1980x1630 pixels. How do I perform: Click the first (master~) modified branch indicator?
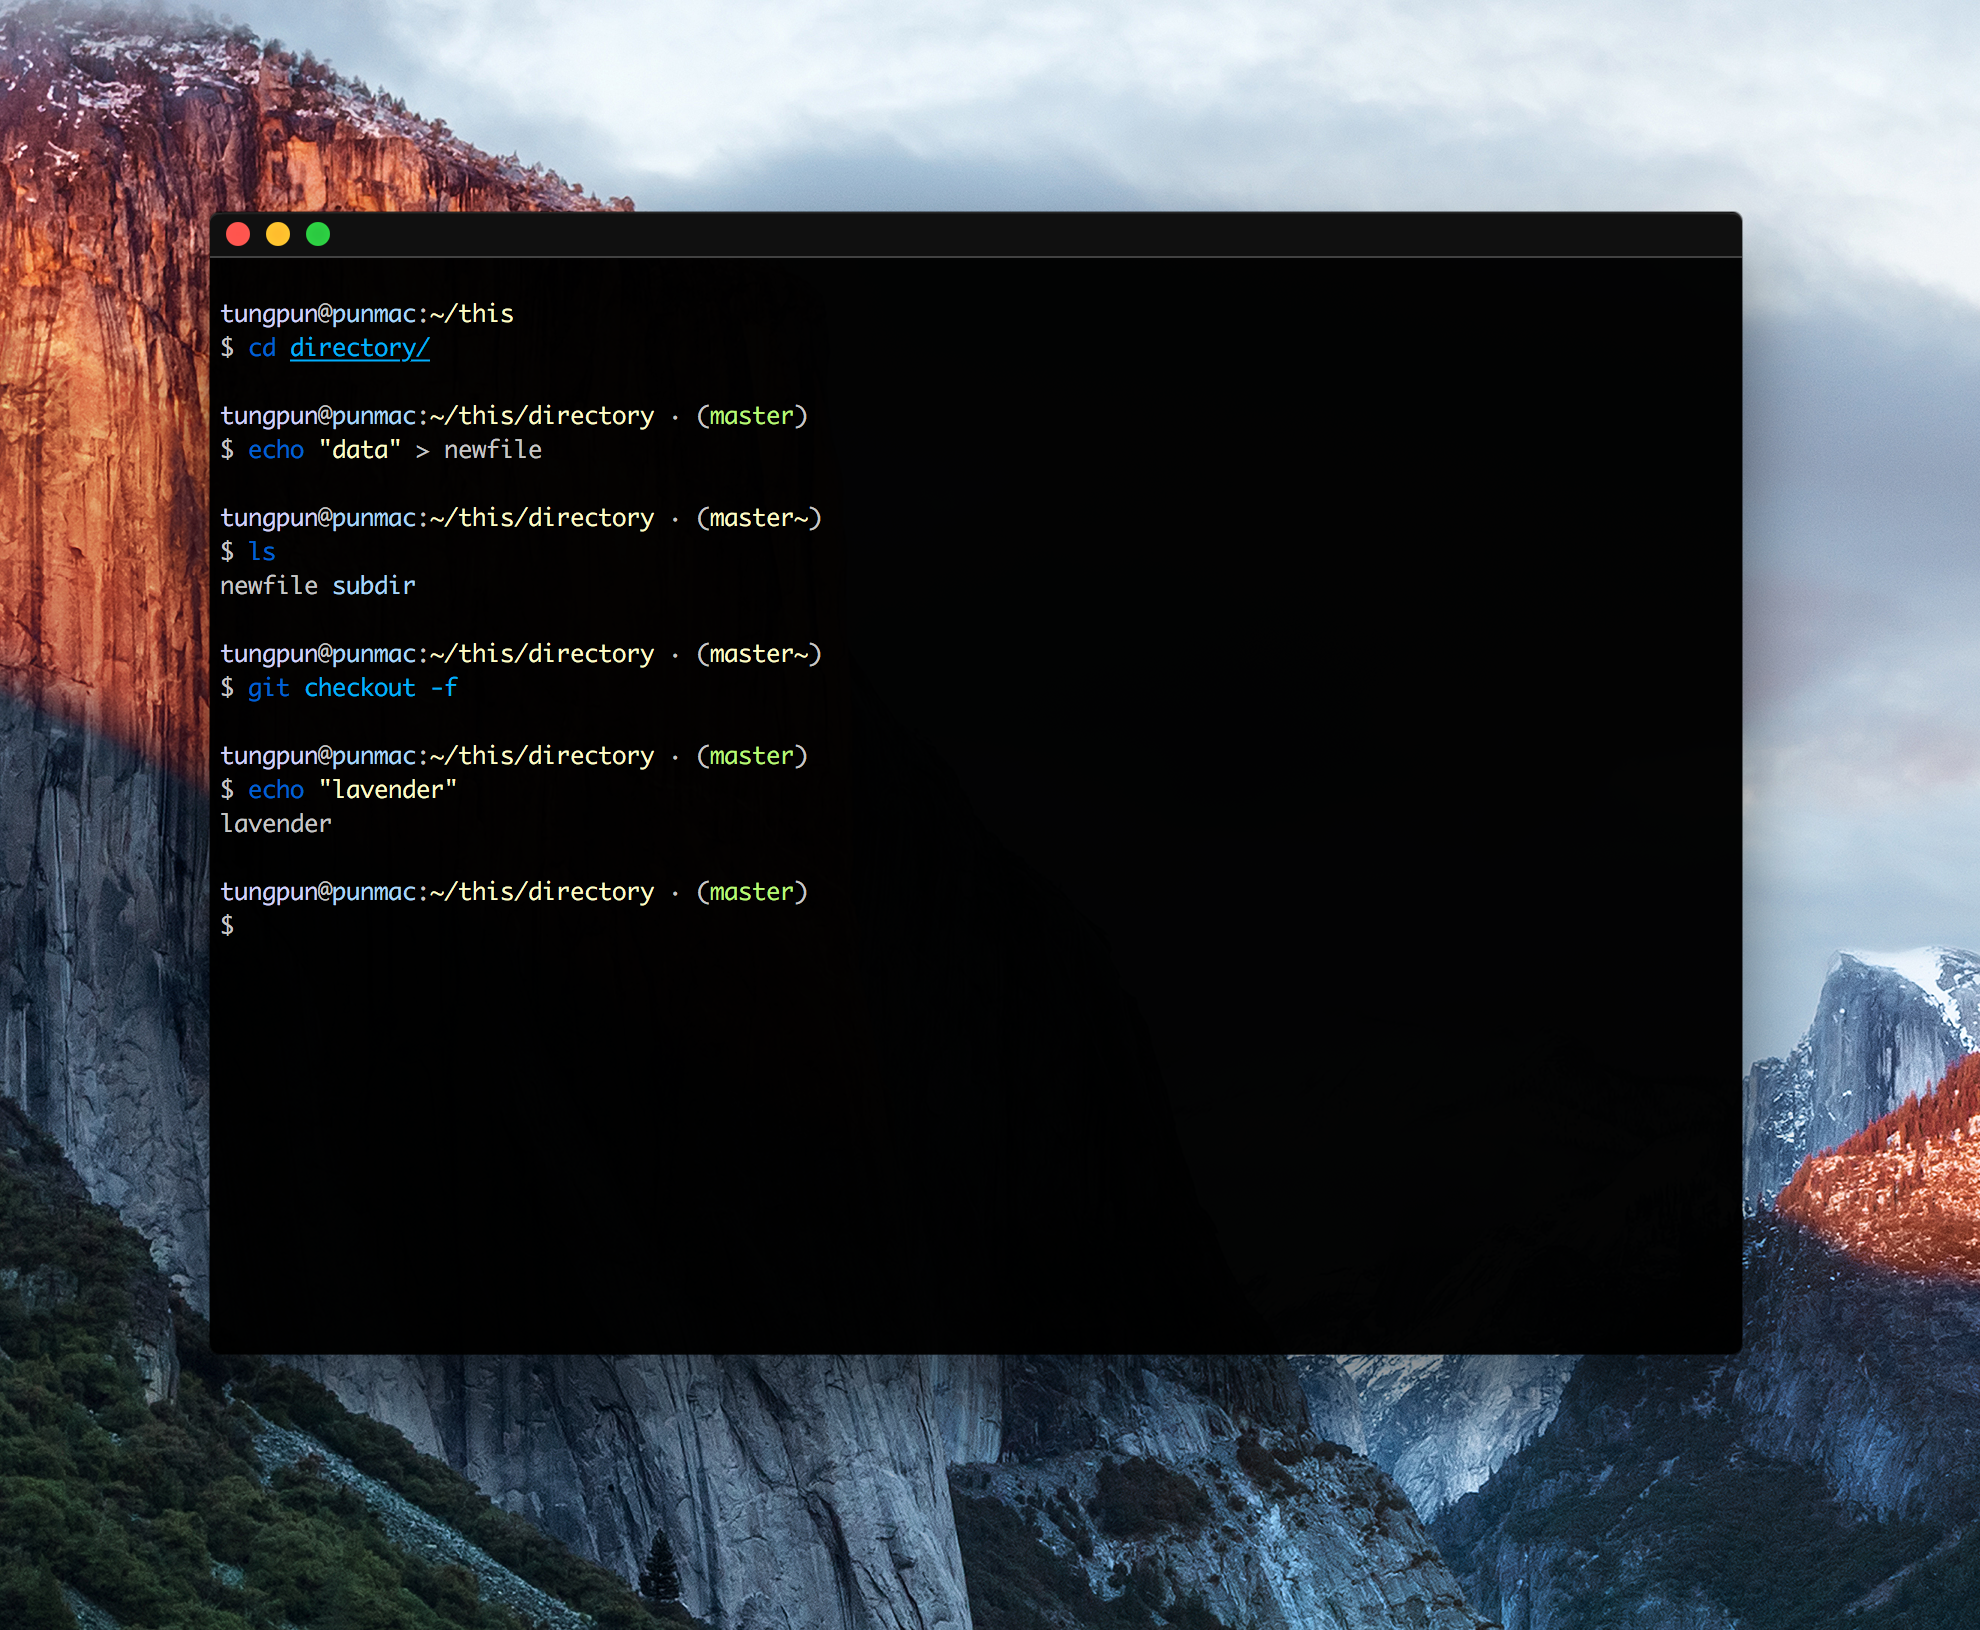[758, 518]
